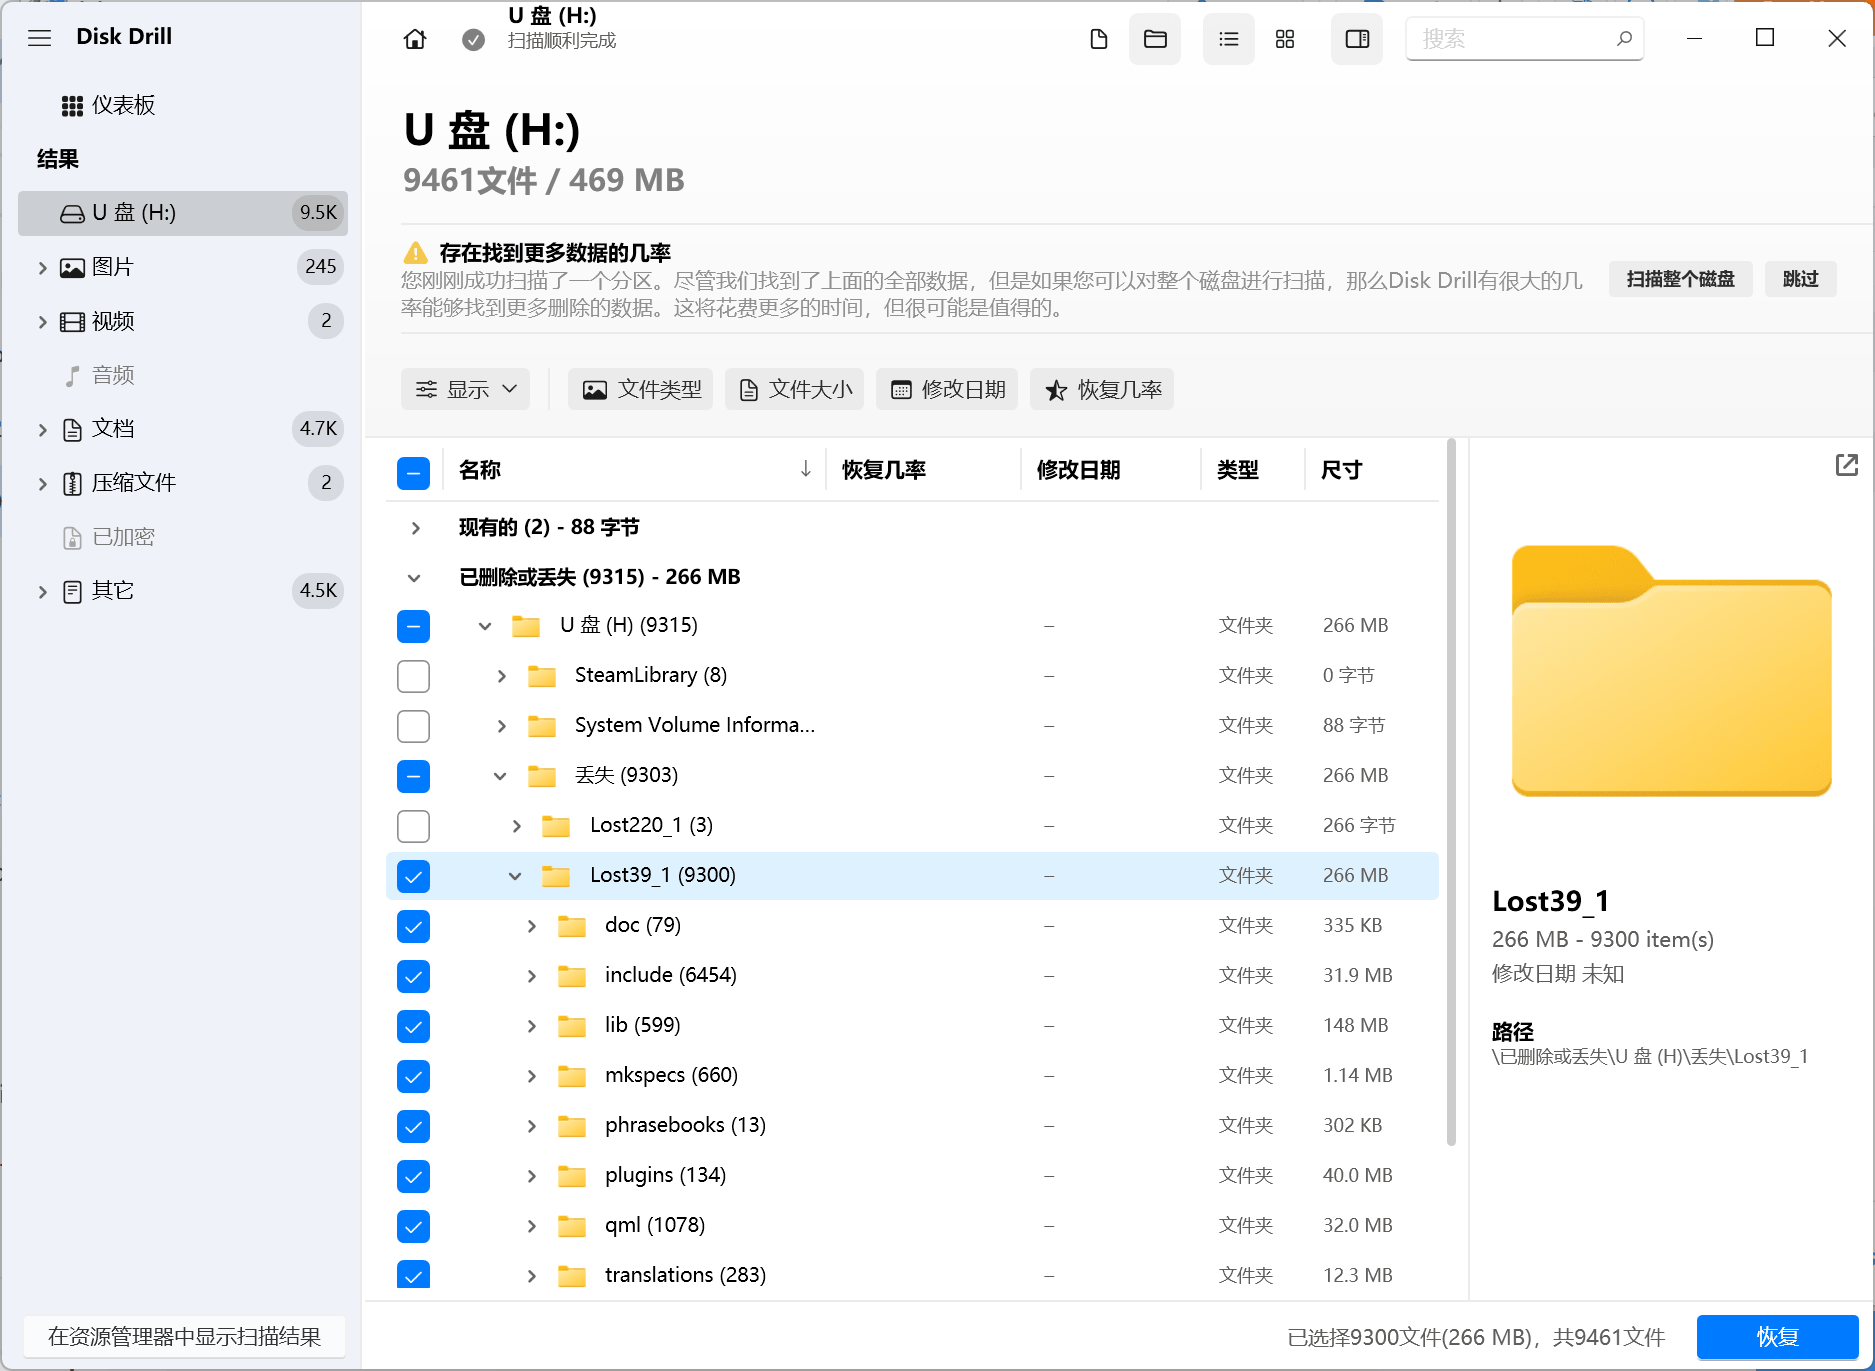Expand System Volume Information folder
The width and height of the screenshot is (1875, 1371).
[x=501, y=726]
